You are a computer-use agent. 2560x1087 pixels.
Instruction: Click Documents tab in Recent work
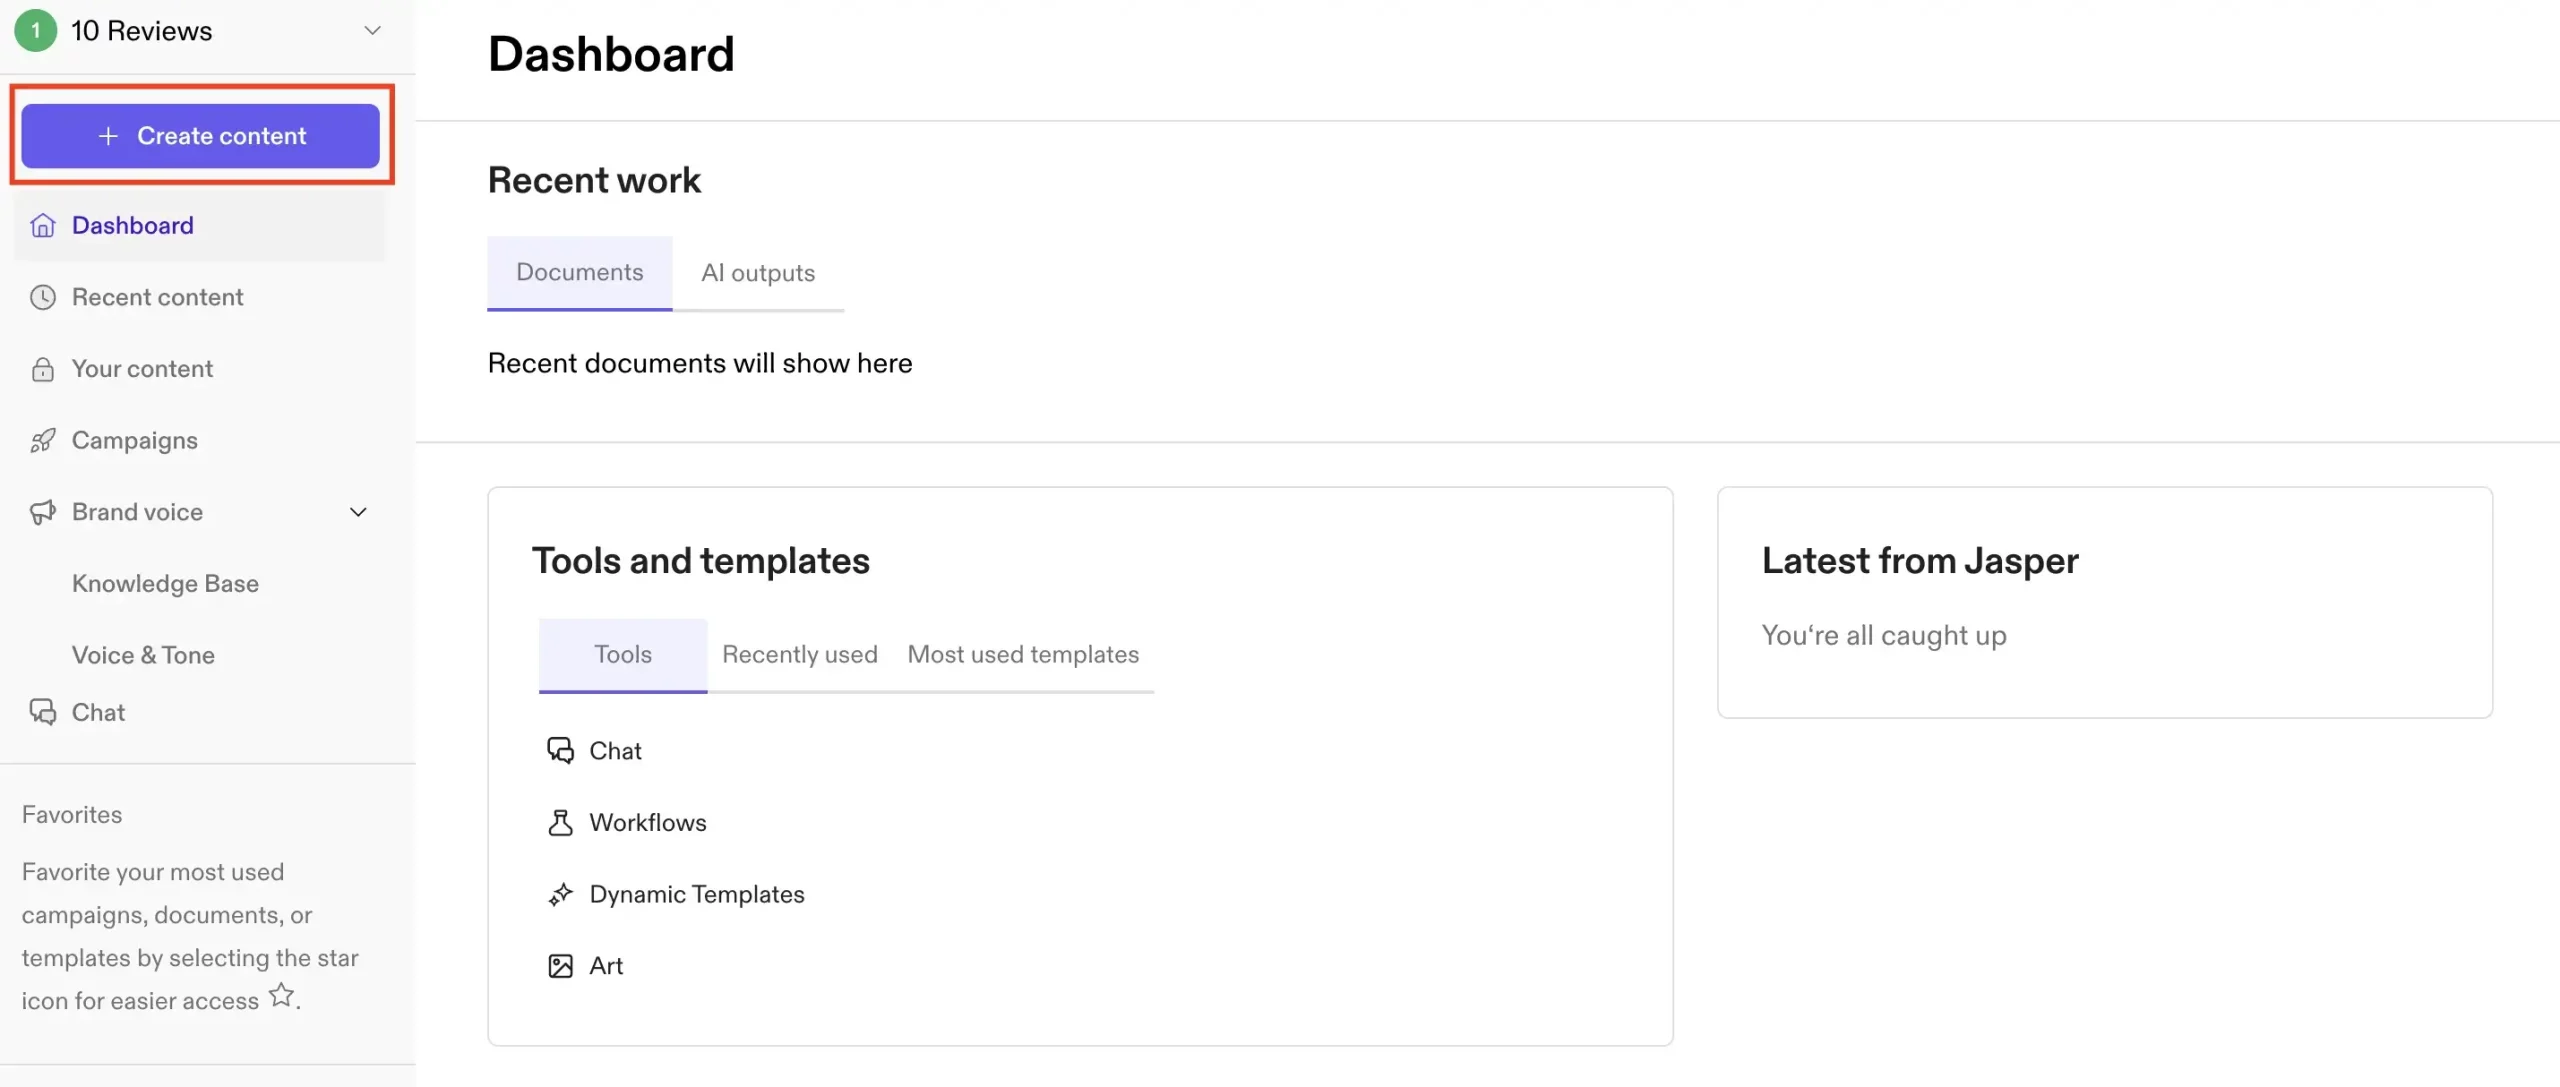580,273
